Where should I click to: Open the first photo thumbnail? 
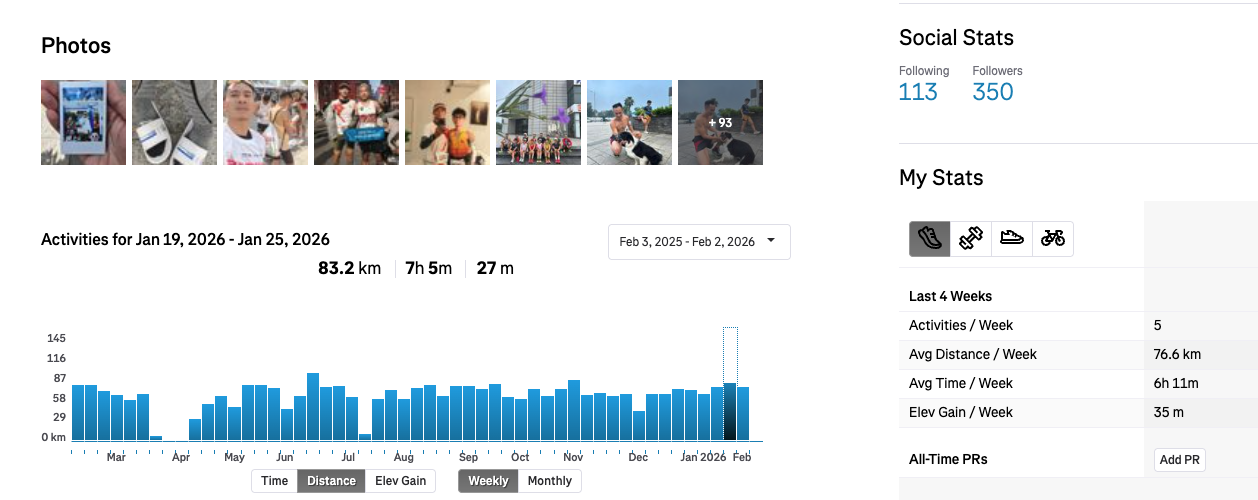(83, 123)
